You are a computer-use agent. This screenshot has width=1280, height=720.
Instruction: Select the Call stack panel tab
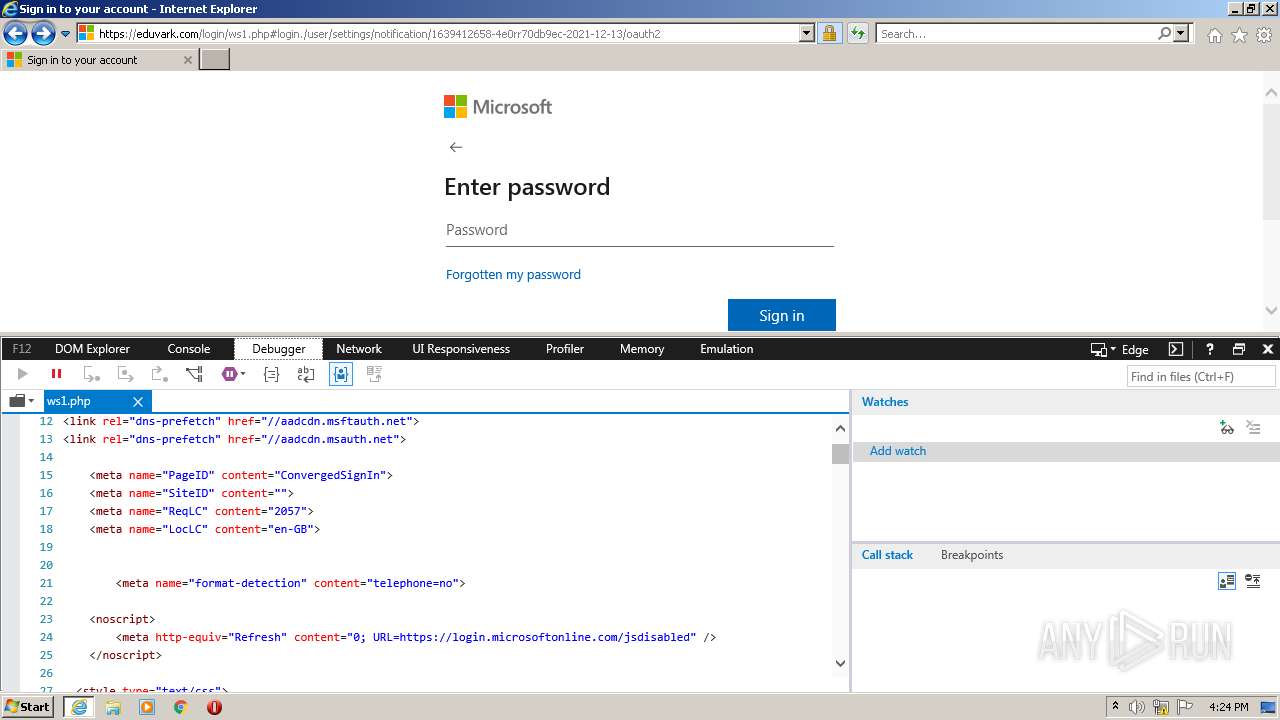point(887,555)
